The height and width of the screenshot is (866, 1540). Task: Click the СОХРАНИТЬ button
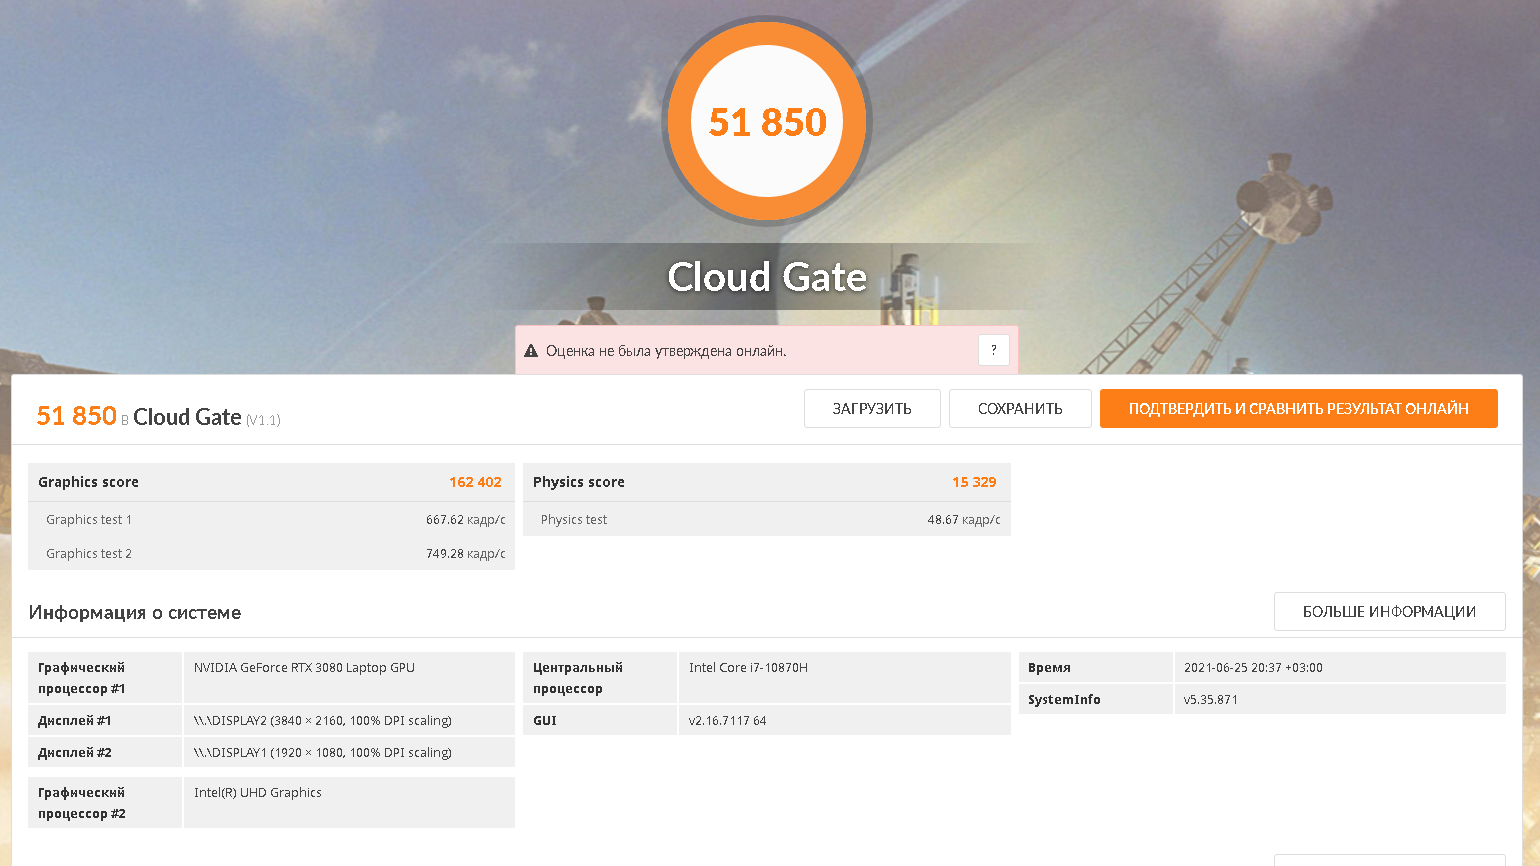pos(1020,408)
